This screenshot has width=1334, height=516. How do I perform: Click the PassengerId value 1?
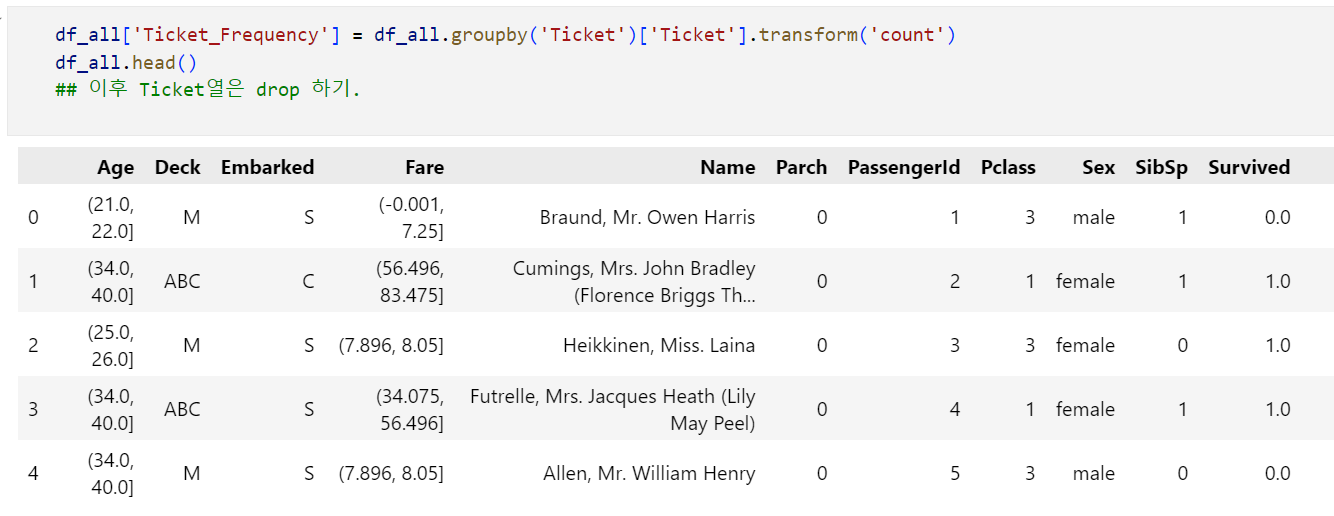click(x=955, y=217)
